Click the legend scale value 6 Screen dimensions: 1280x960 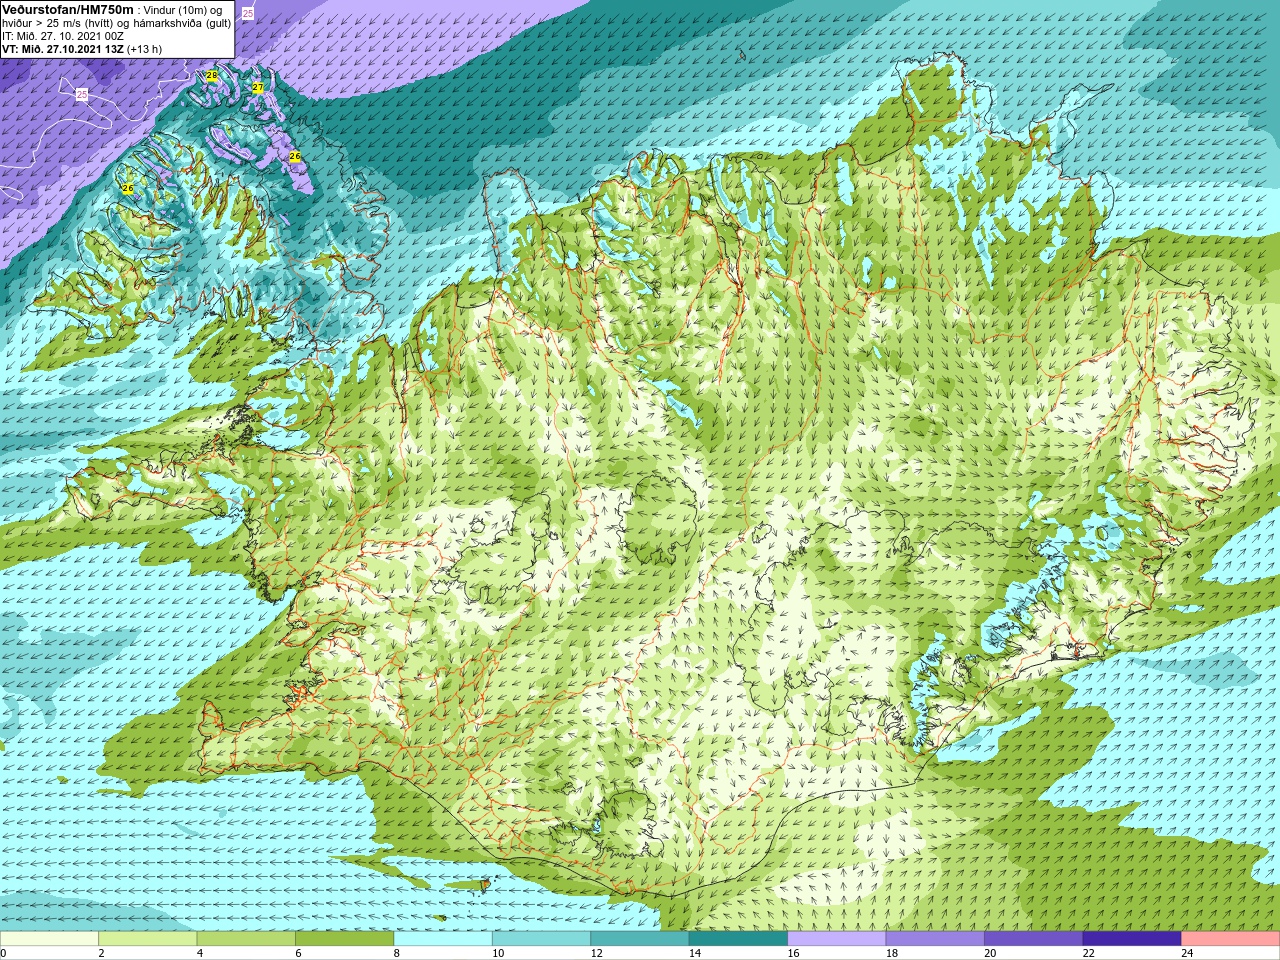pos(298,953)
